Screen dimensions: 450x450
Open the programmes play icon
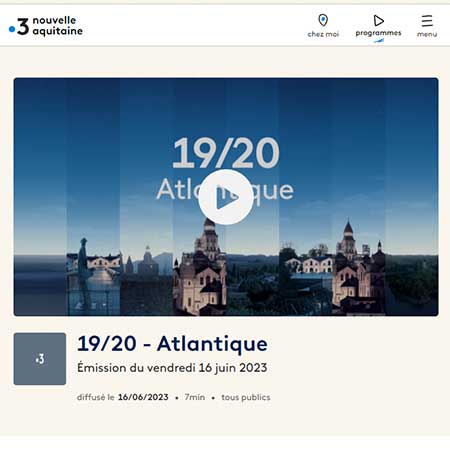(378, 20)
